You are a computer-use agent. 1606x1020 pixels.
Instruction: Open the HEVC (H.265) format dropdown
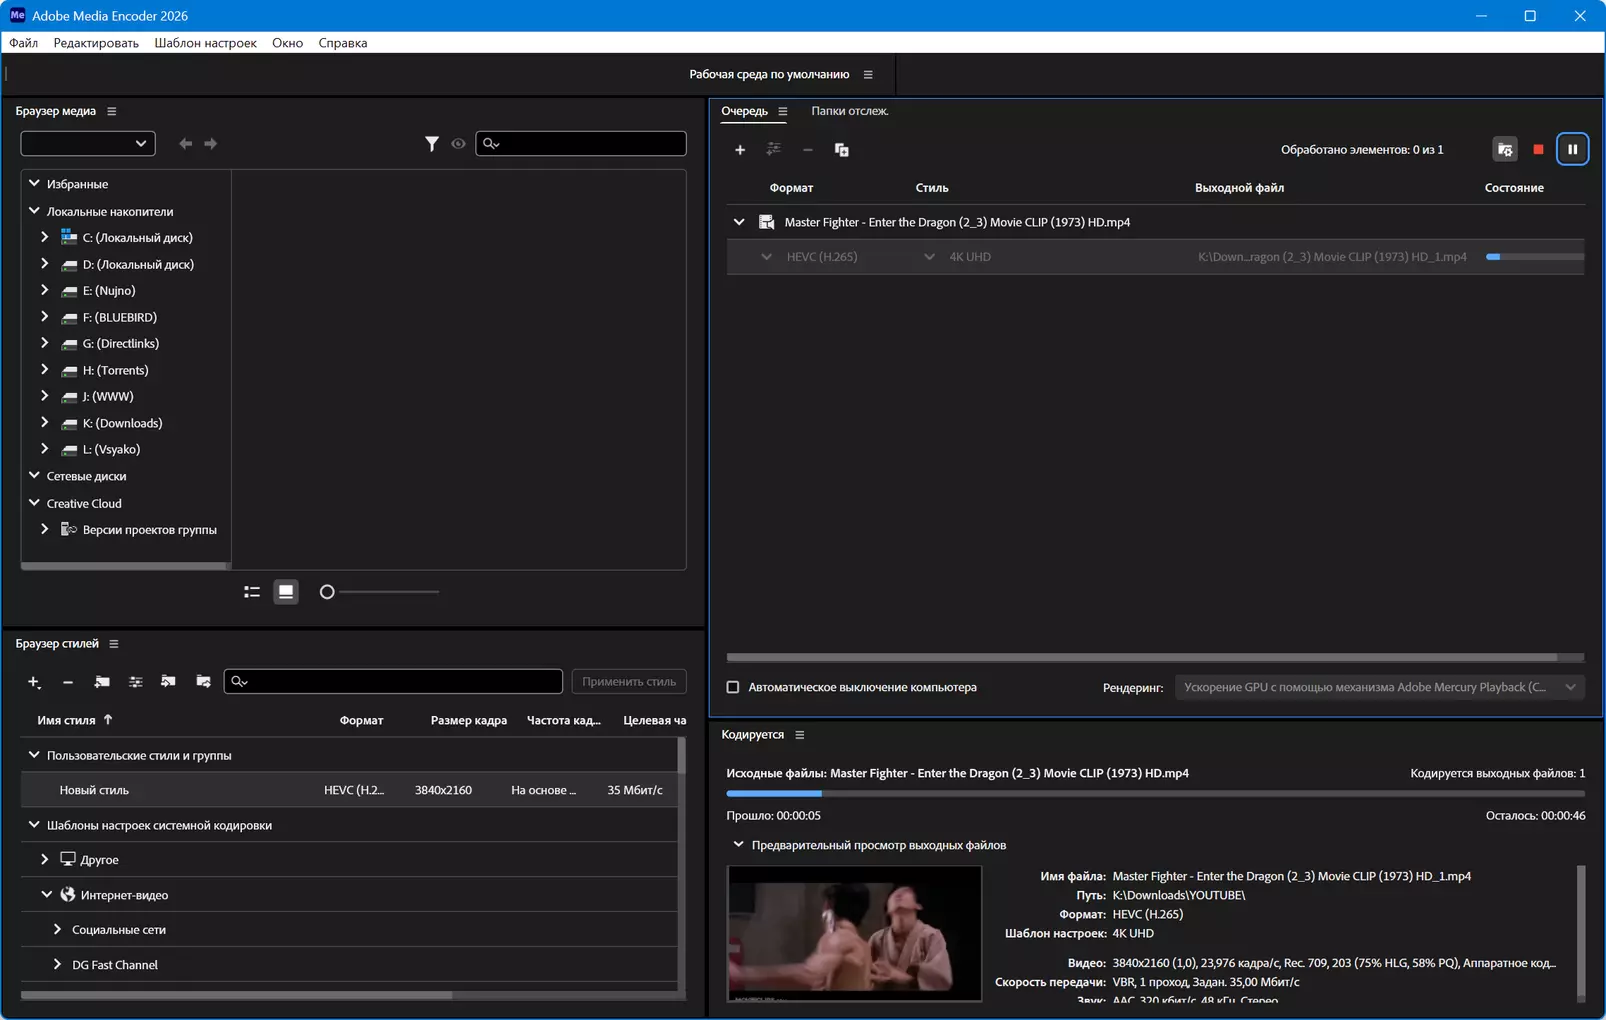766,257
